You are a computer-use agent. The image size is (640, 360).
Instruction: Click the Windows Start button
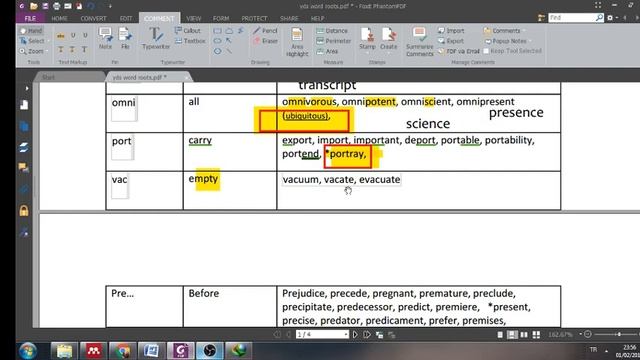[x=28, y=351]
